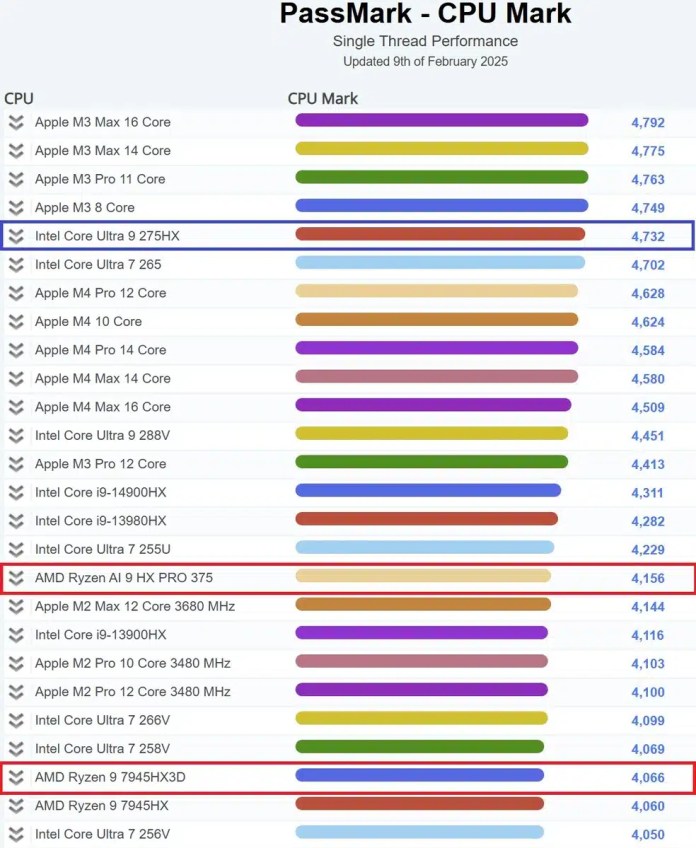Click the red bar for Intel Core Ultra 9 275HX

(440, 234)
